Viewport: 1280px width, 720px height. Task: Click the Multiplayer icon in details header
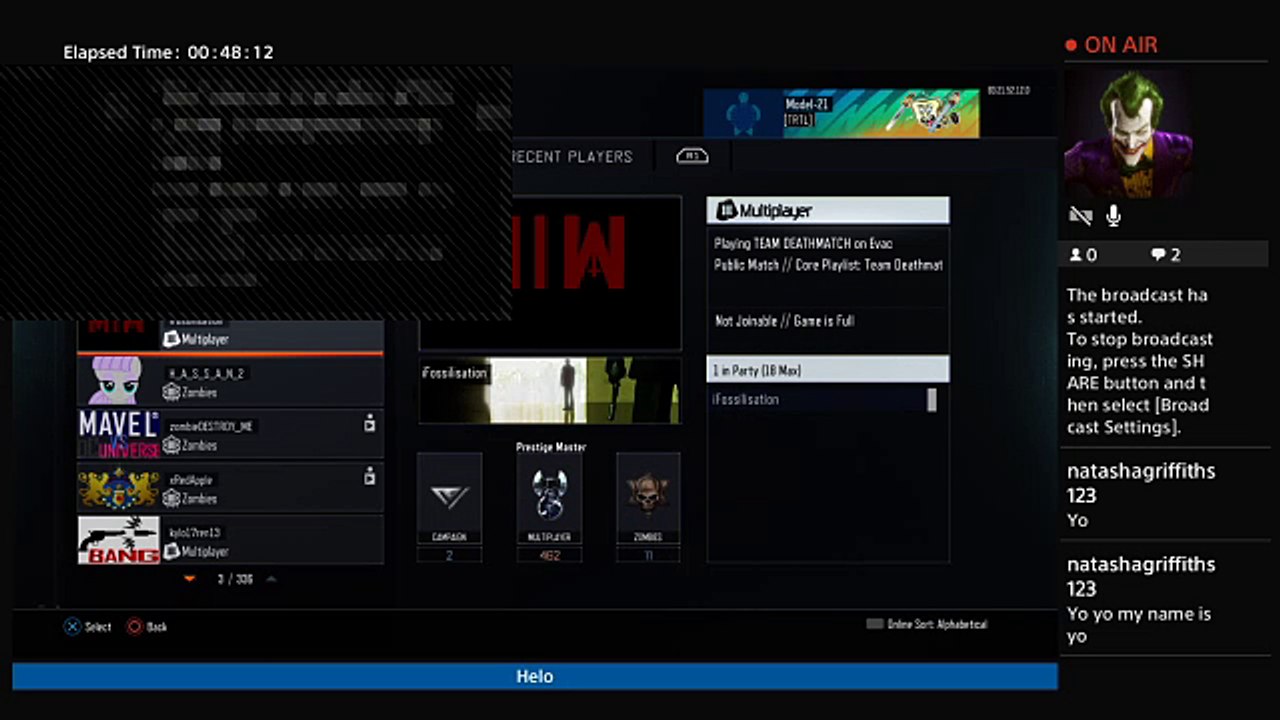(x=726, y=210)
